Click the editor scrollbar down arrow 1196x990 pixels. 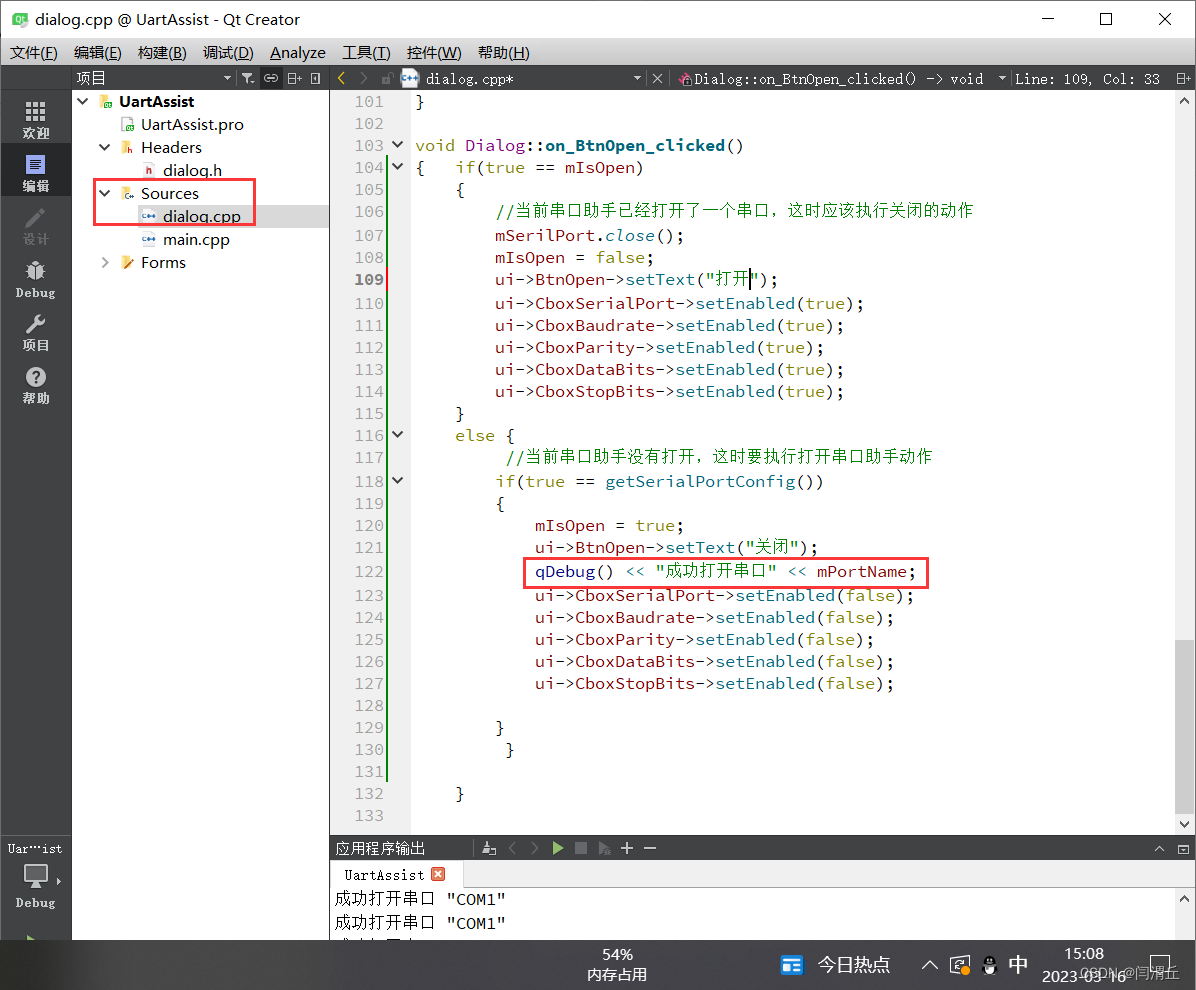pyautogui.click(x=1184, y=824)
